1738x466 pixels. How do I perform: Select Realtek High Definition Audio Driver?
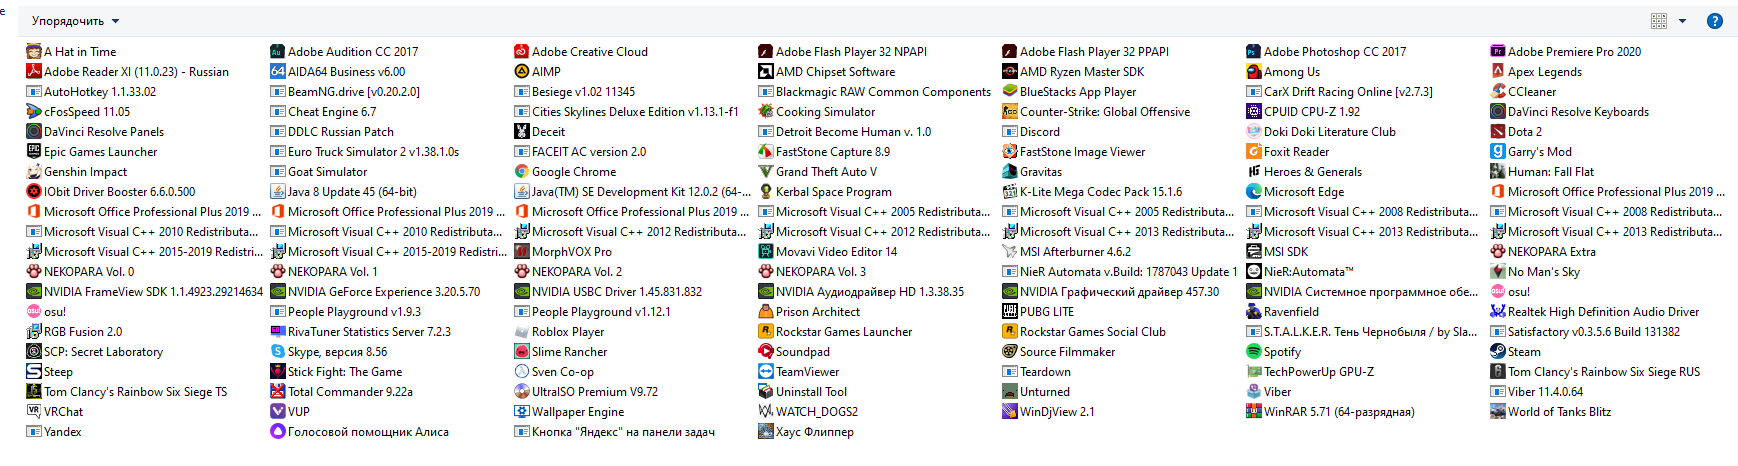click(1595, 311)
